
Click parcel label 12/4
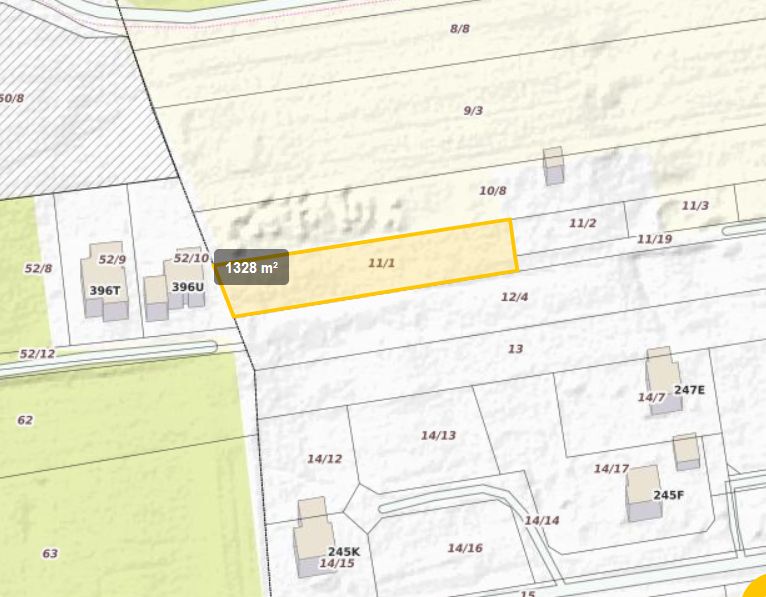[x=514, y=297]
